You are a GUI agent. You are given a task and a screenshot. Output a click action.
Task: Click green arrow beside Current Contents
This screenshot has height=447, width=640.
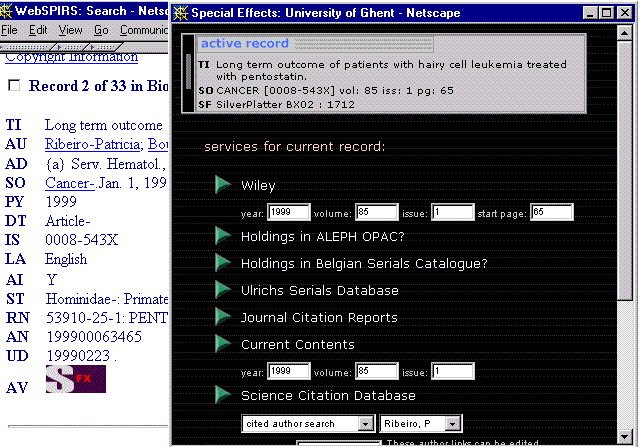pyautogui.click(x=224, y=344)
